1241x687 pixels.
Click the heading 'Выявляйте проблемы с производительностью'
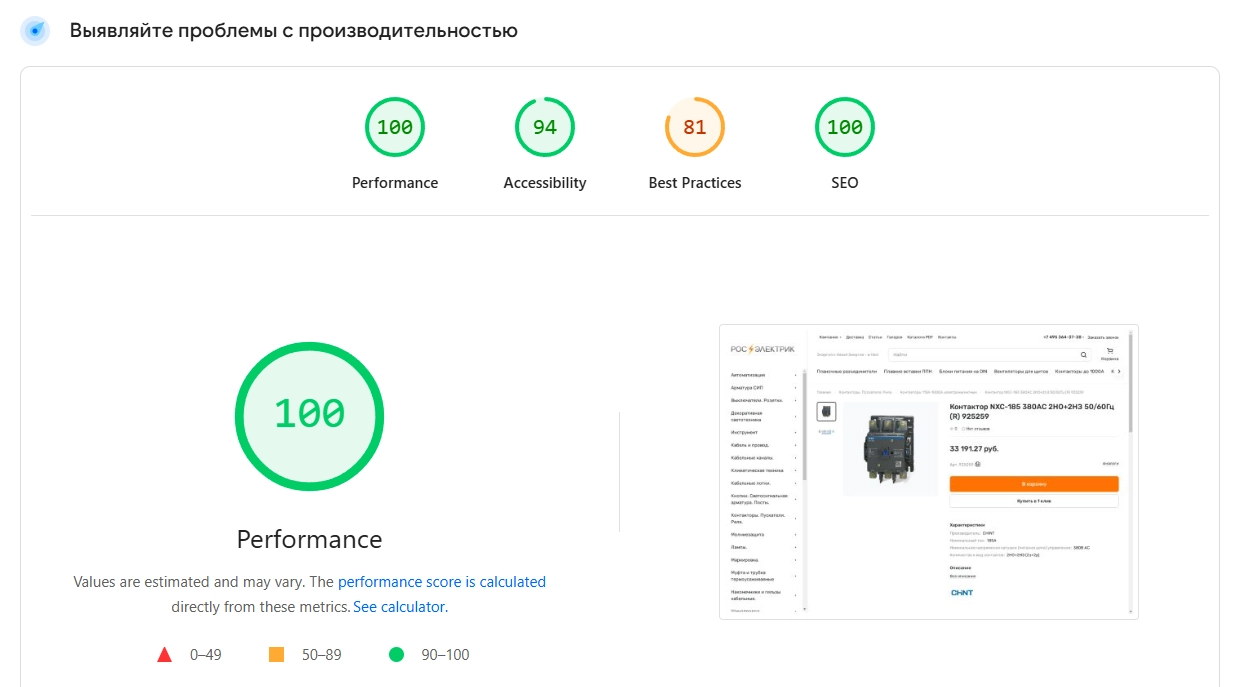pos(294,31)
